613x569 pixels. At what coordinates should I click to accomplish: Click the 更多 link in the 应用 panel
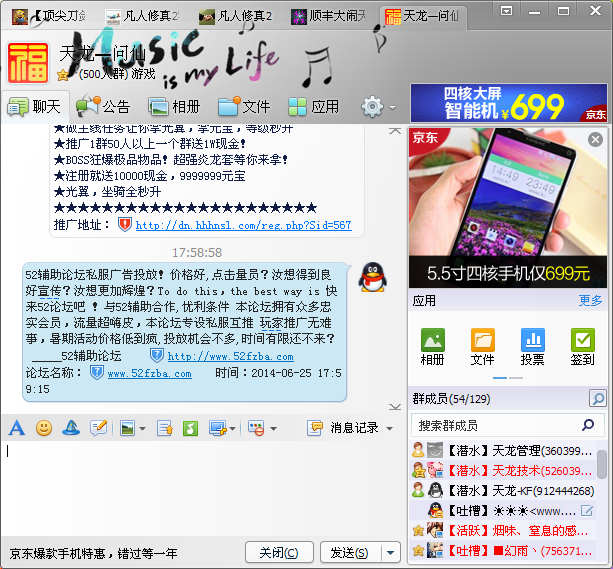pyautogui.click(x=590, y=300)
